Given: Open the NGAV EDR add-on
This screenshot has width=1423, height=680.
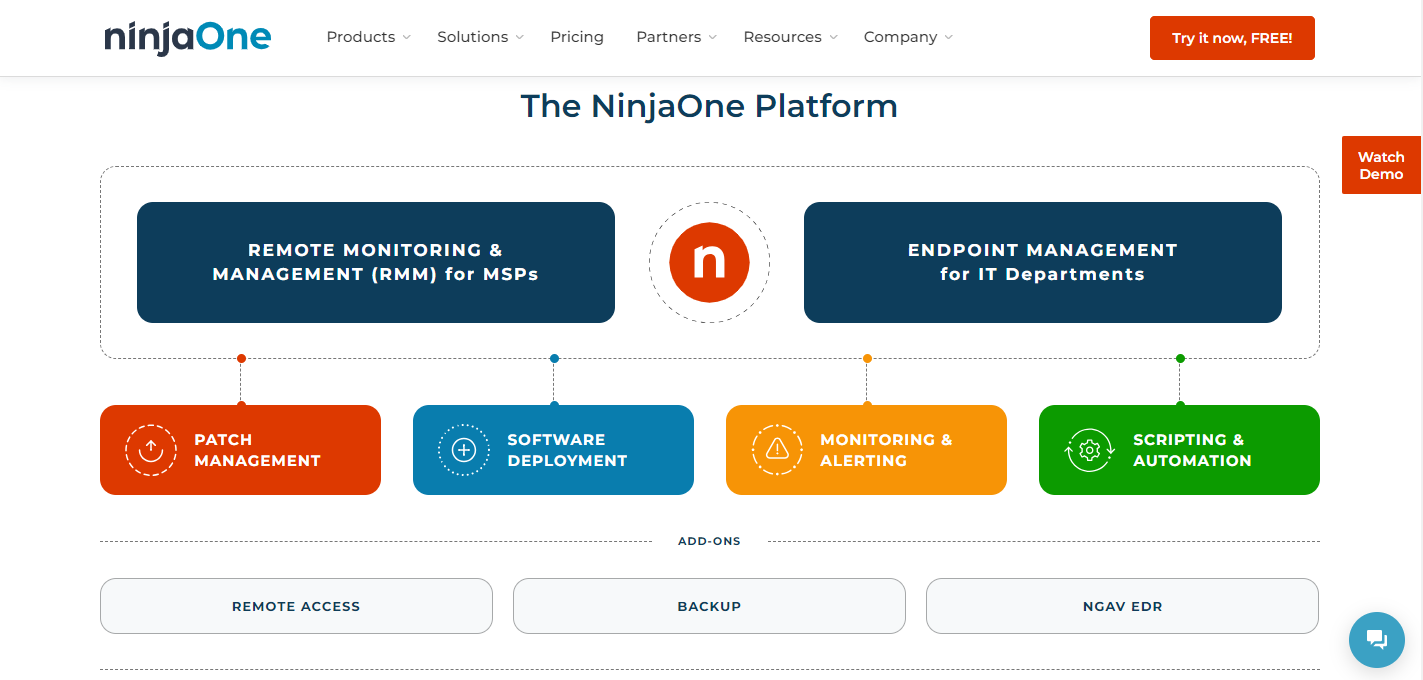Looking at the screenshot, I should [x=1122, y=606].
